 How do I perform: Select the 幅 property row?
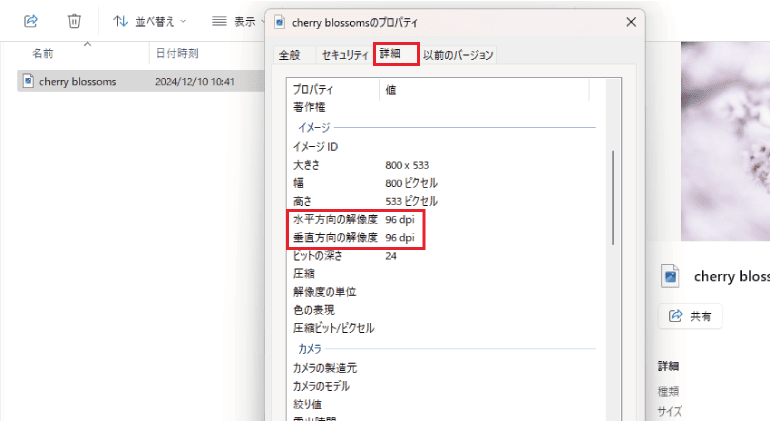point(299,183)
